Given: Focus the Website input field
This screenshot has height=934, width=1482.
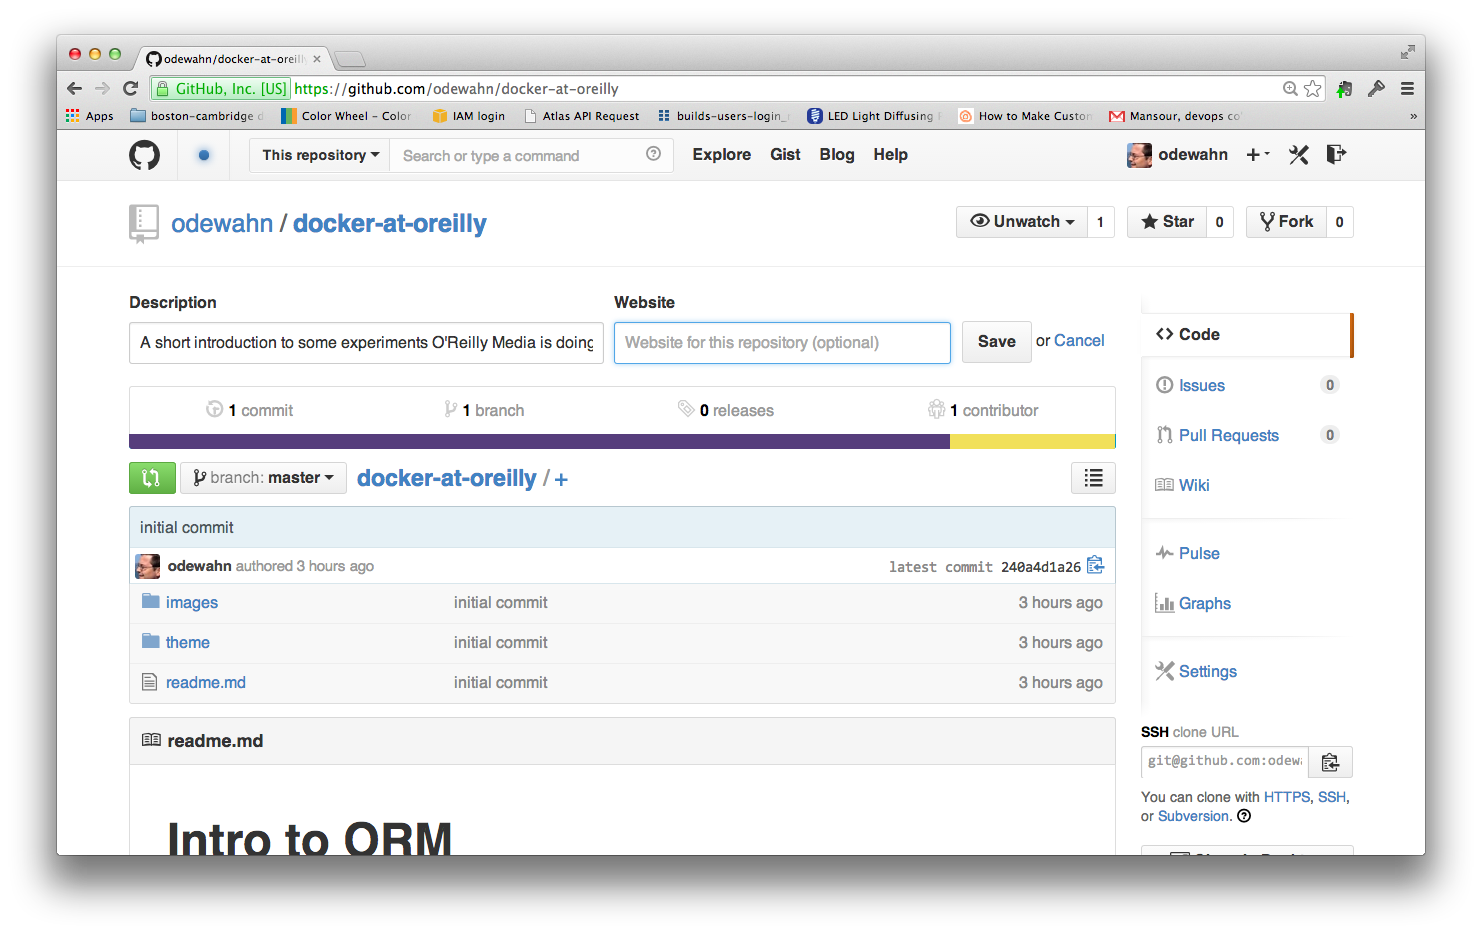Looking at the screenshot, I should tap(781, 343).
